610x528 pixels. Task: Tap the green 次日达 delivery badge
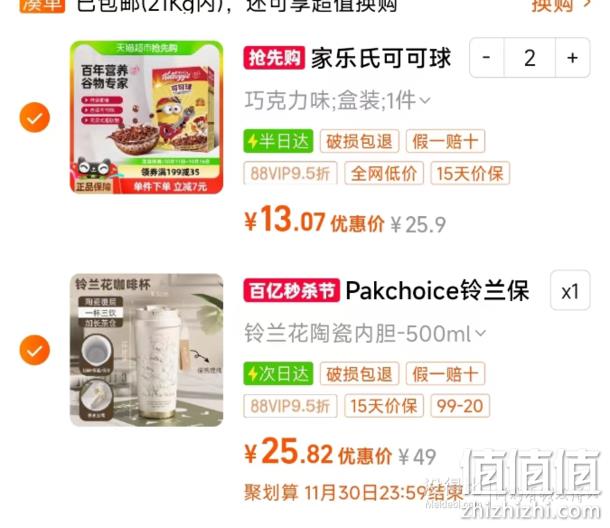click(x=278, y=374)
